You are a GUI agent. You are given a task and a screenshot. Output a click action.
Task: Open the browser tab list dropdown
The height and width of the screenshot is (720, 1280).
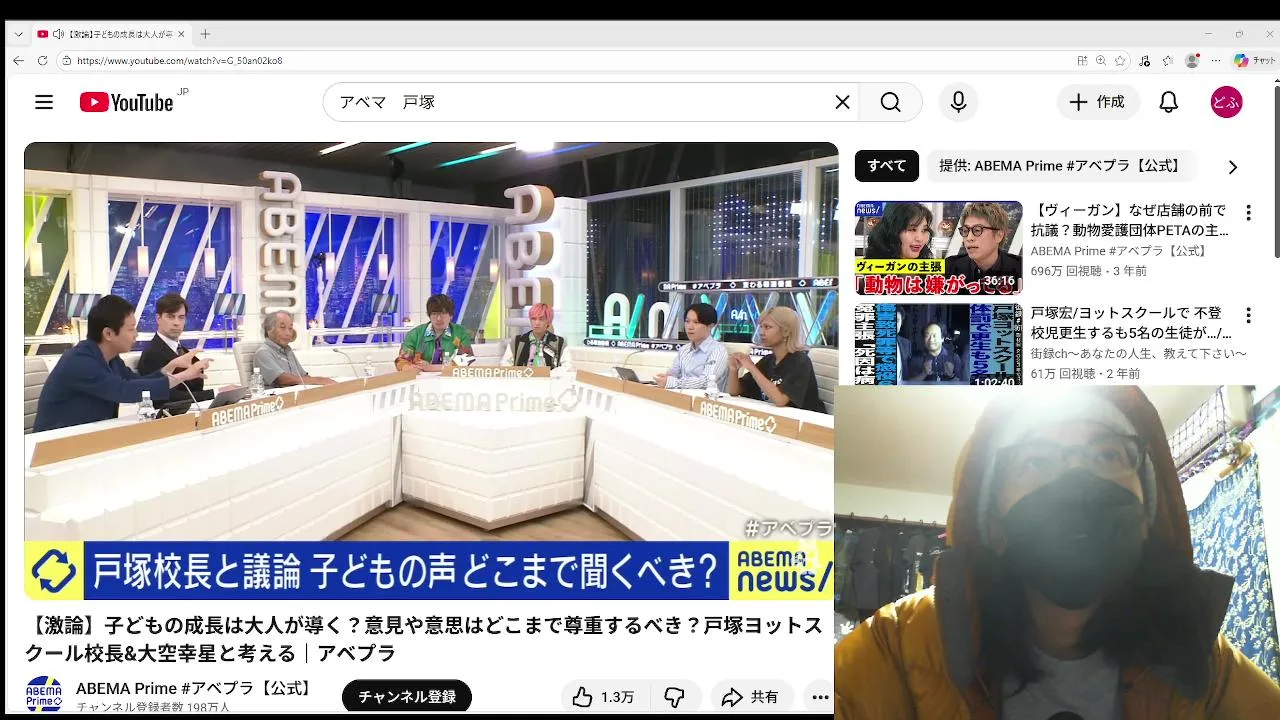tap(18, 34)
